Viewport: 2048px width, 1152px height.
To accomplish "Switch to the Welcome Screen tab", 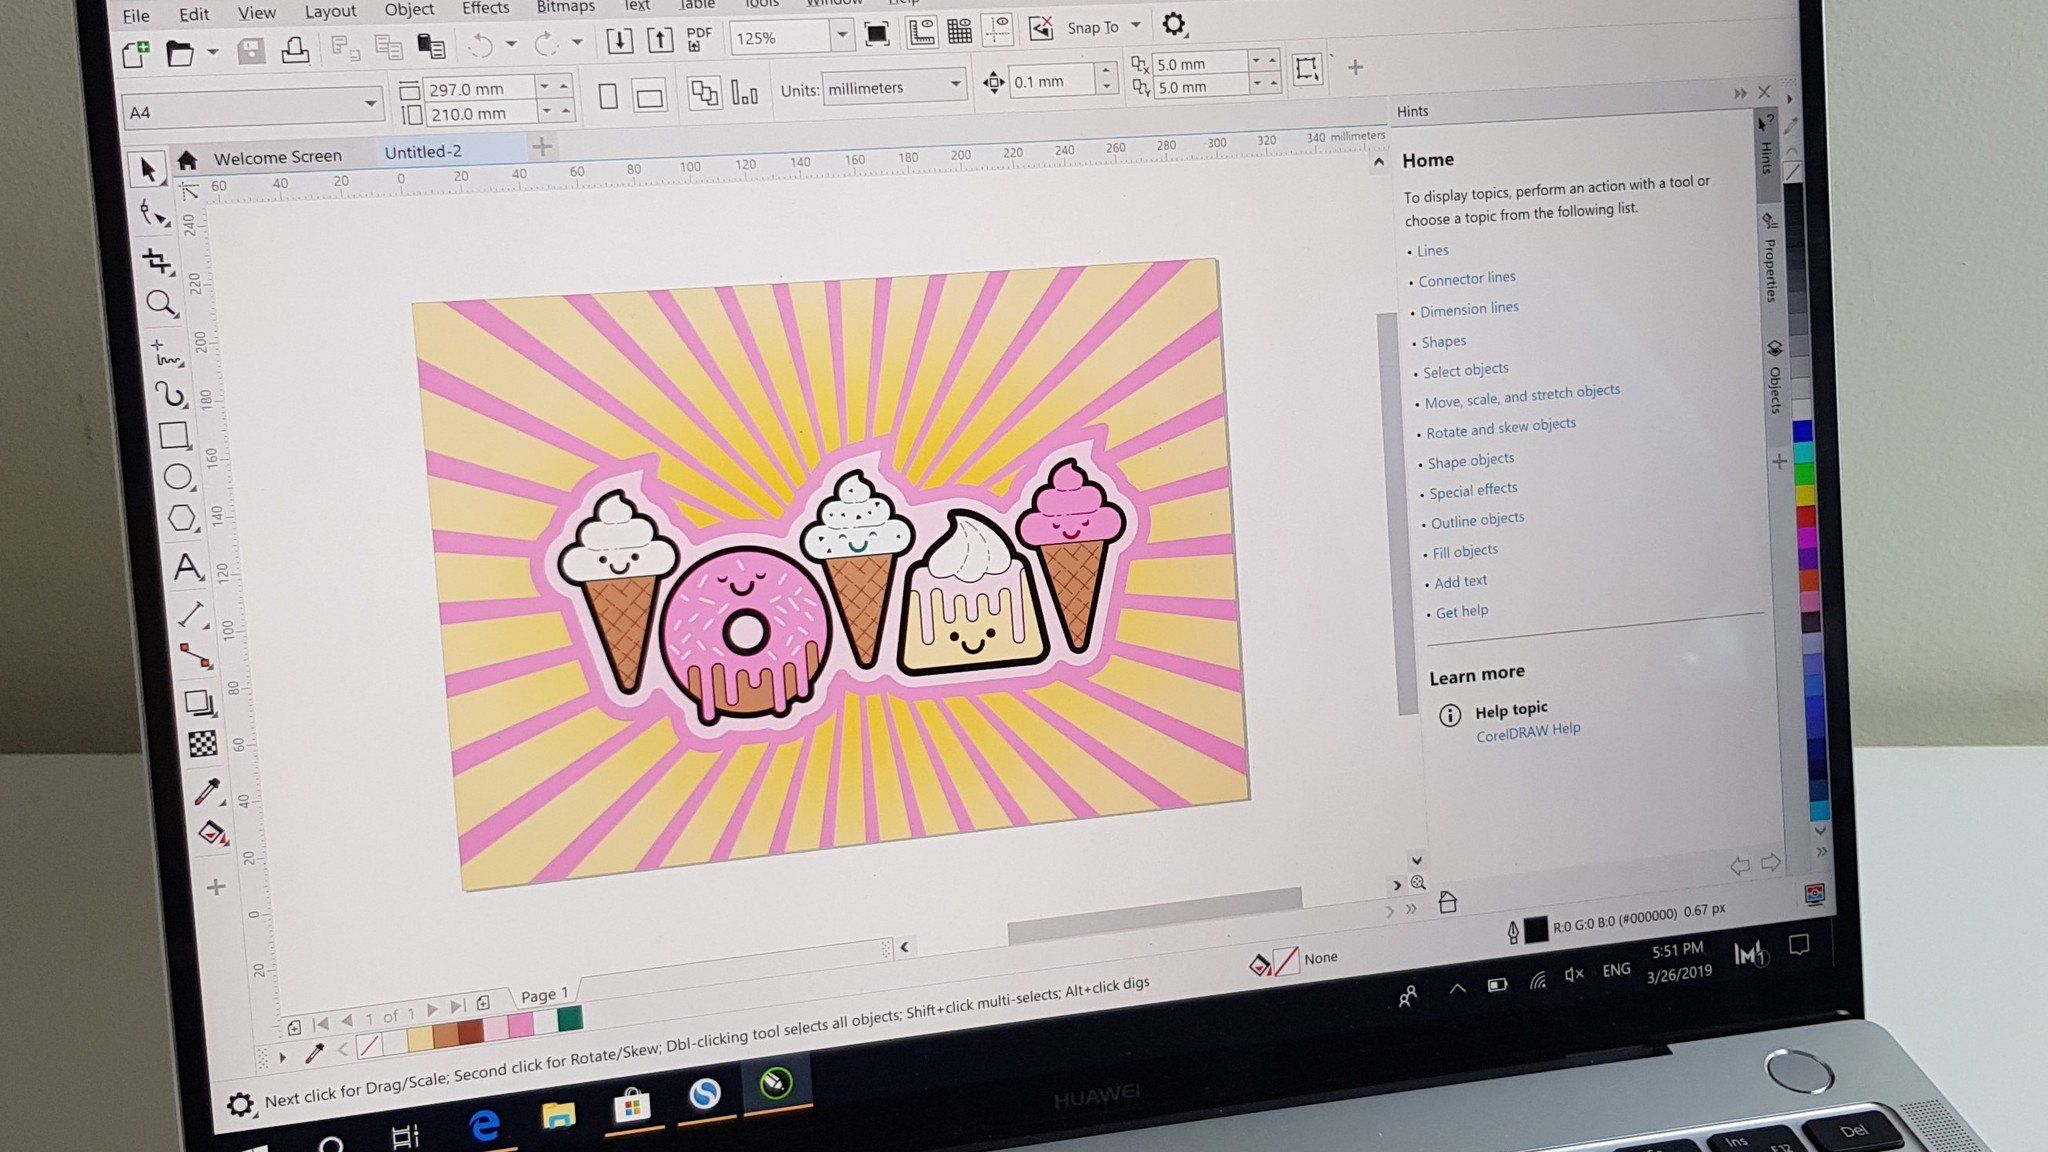I will point(277,157).
